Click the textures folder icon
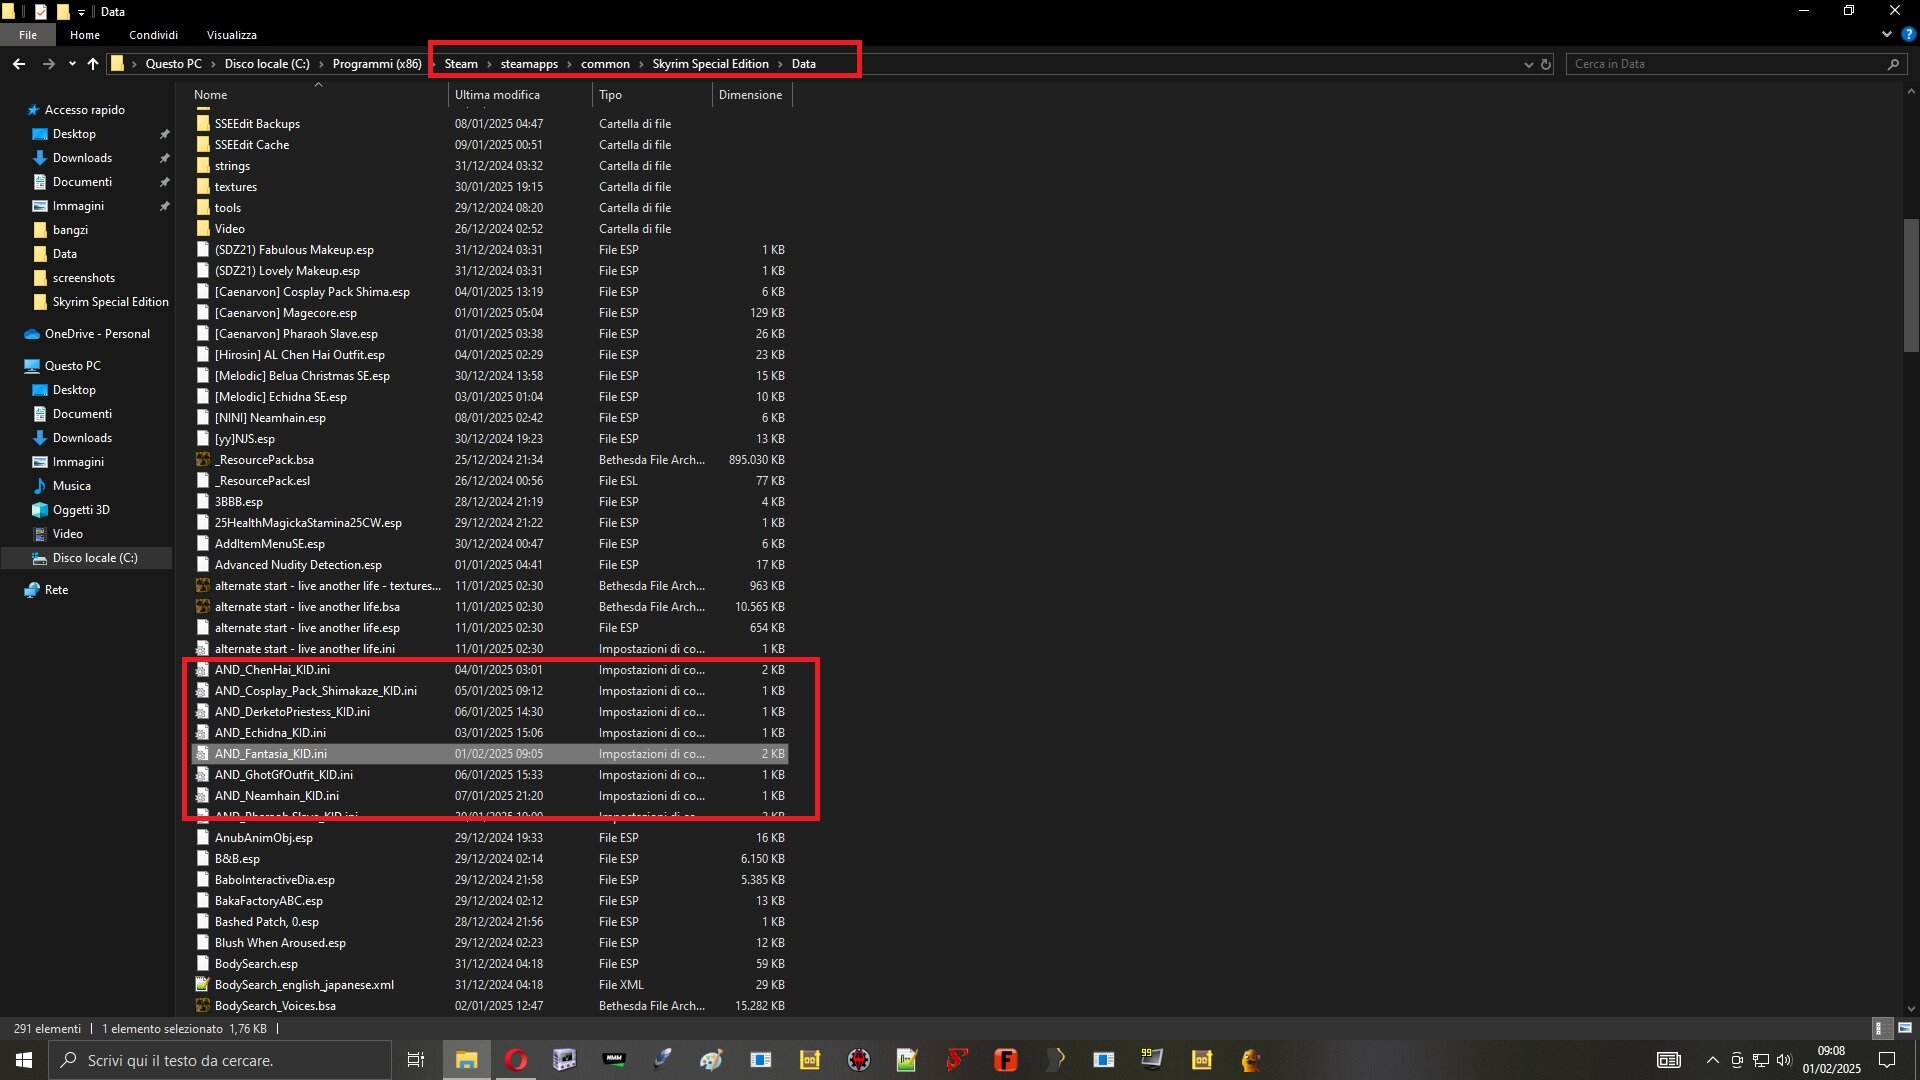Viewport: 1920px width, 1080px height. point(203,187)
